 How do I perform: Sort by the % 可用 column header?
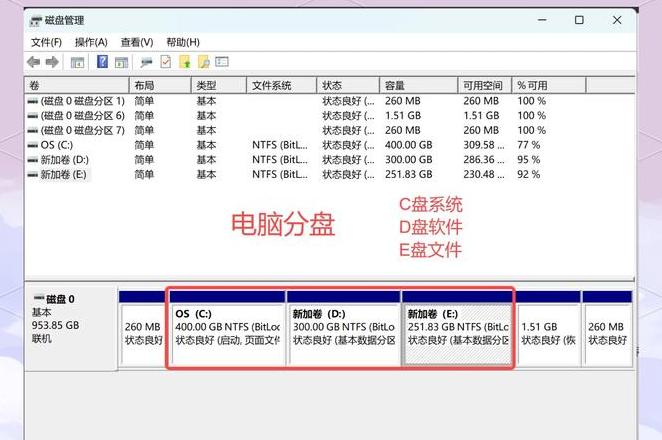(549, 85)
